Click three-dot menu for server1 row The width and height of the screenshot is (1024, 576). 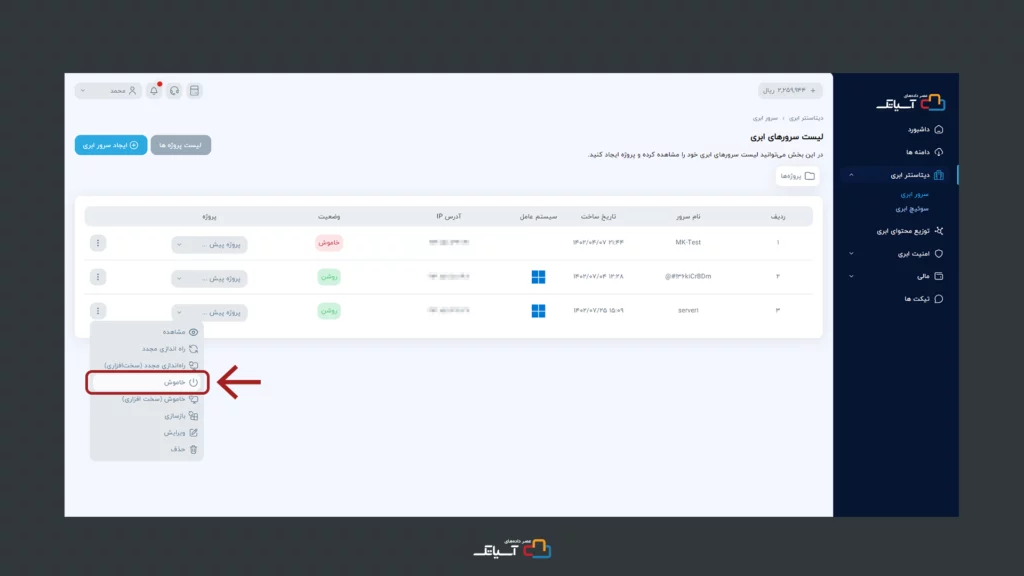pos(98,311)
